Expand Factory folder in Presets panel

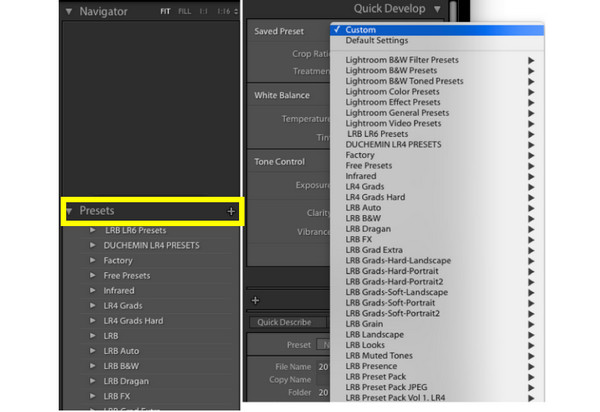pyautogui.click(x=93, y=260)
